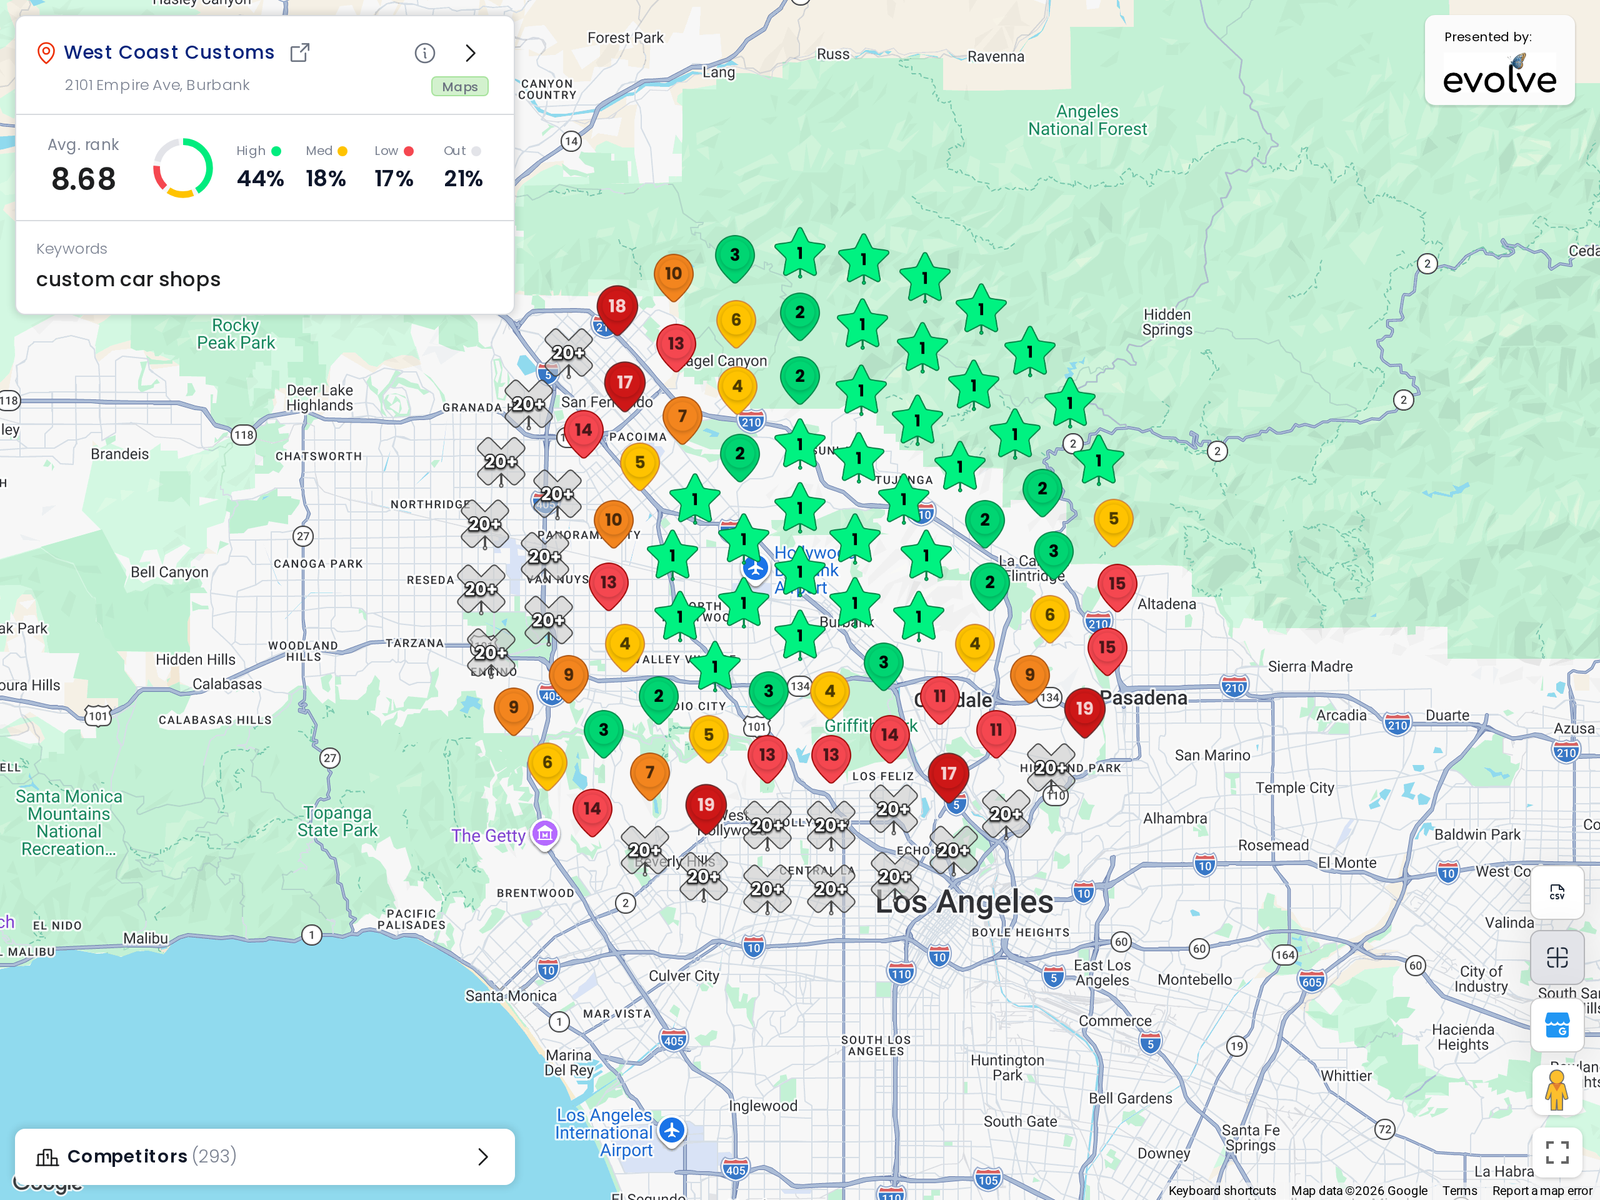Click the Med 18% legend entry

click(x=326, y=167)
